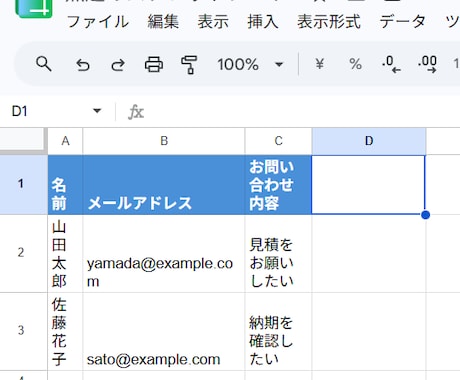
Task: Redo the last action
Action: click(118, 64)
